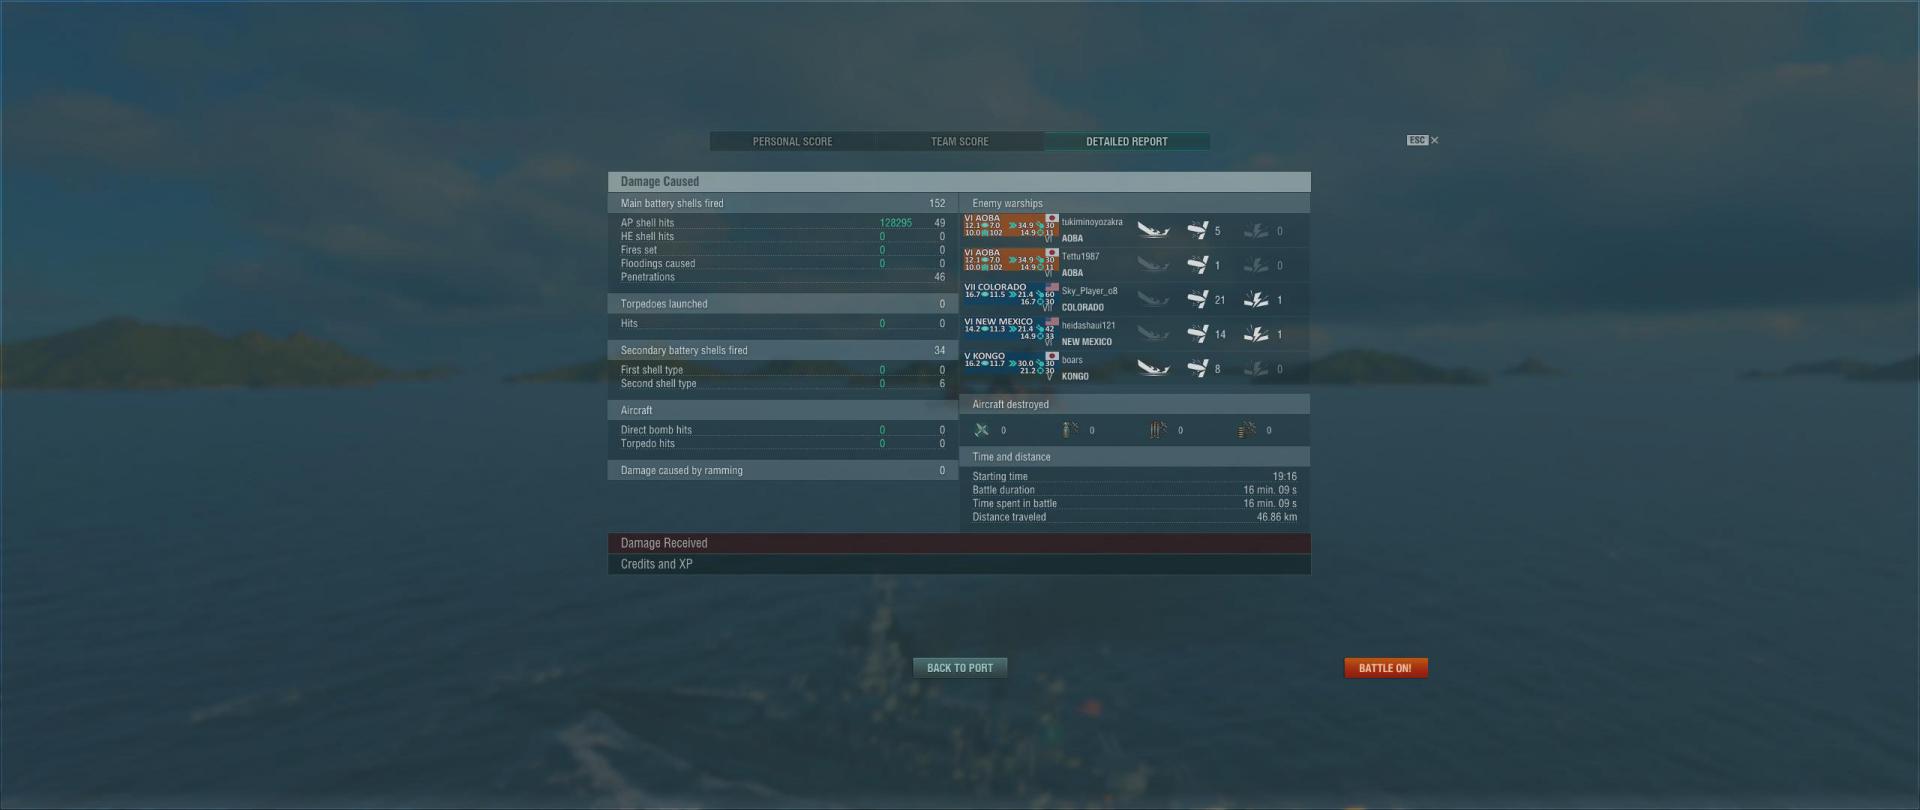This screenshot has height=810, width=1920.
Task: Click the multiple-bombs aircraft destroyed icon
Action: tap(1157, 430)
